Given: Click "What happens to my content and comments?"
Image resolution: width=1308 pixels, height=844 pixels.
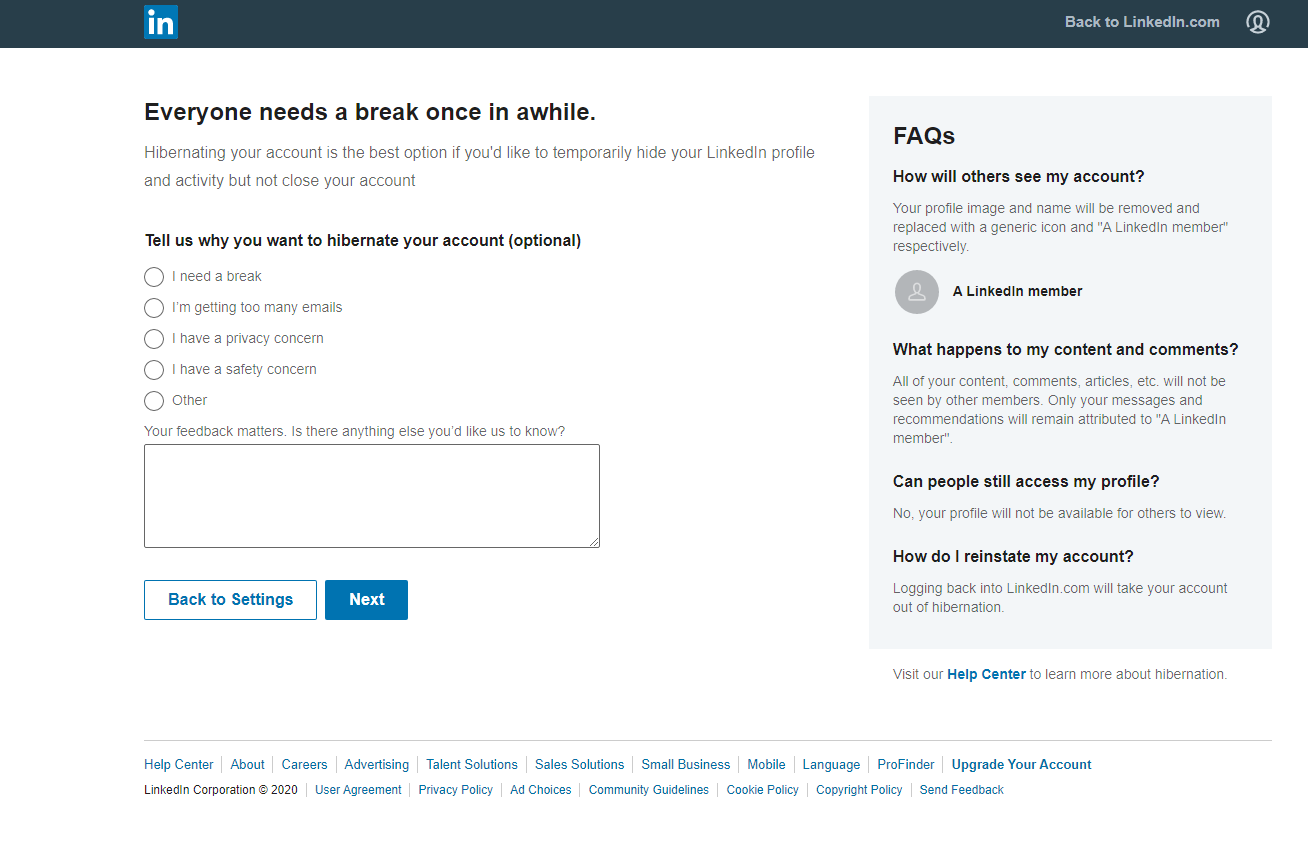Looking at the screenshot, I should click(1065, 349).
